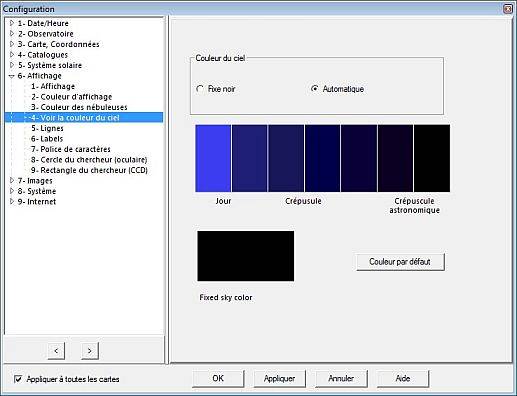Expand the 9- Internet tree node
This screenshot has width=517, height=396.
tap(12, 201)
